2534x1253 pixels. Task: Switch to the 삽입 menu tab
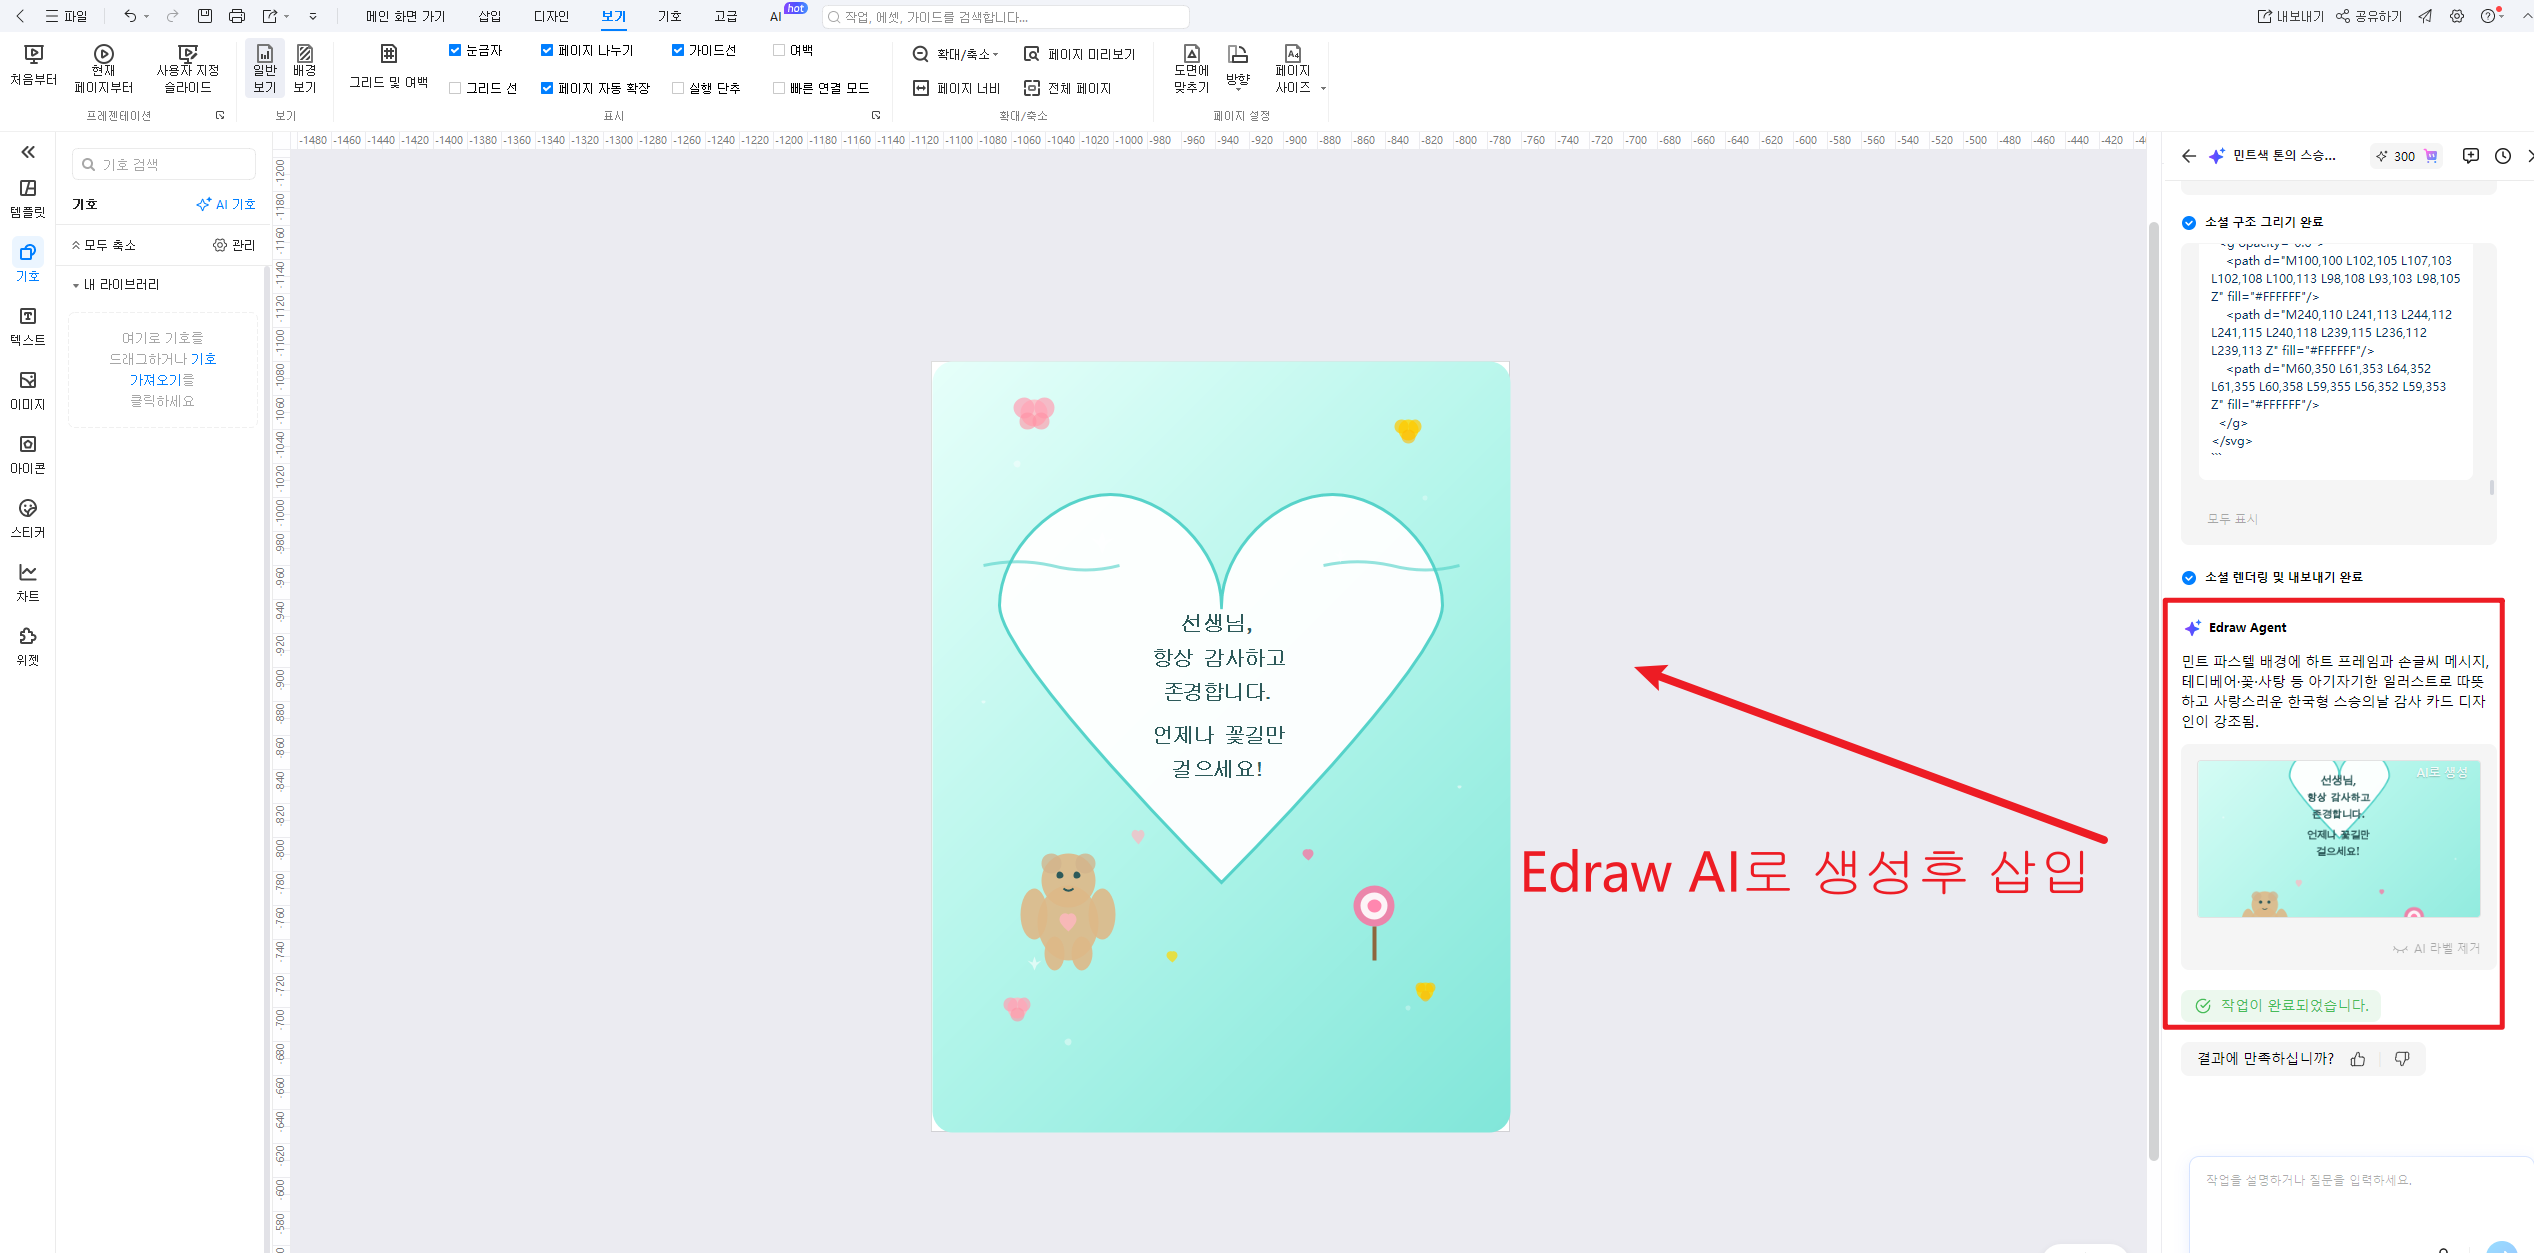click(x=490, y=16)
